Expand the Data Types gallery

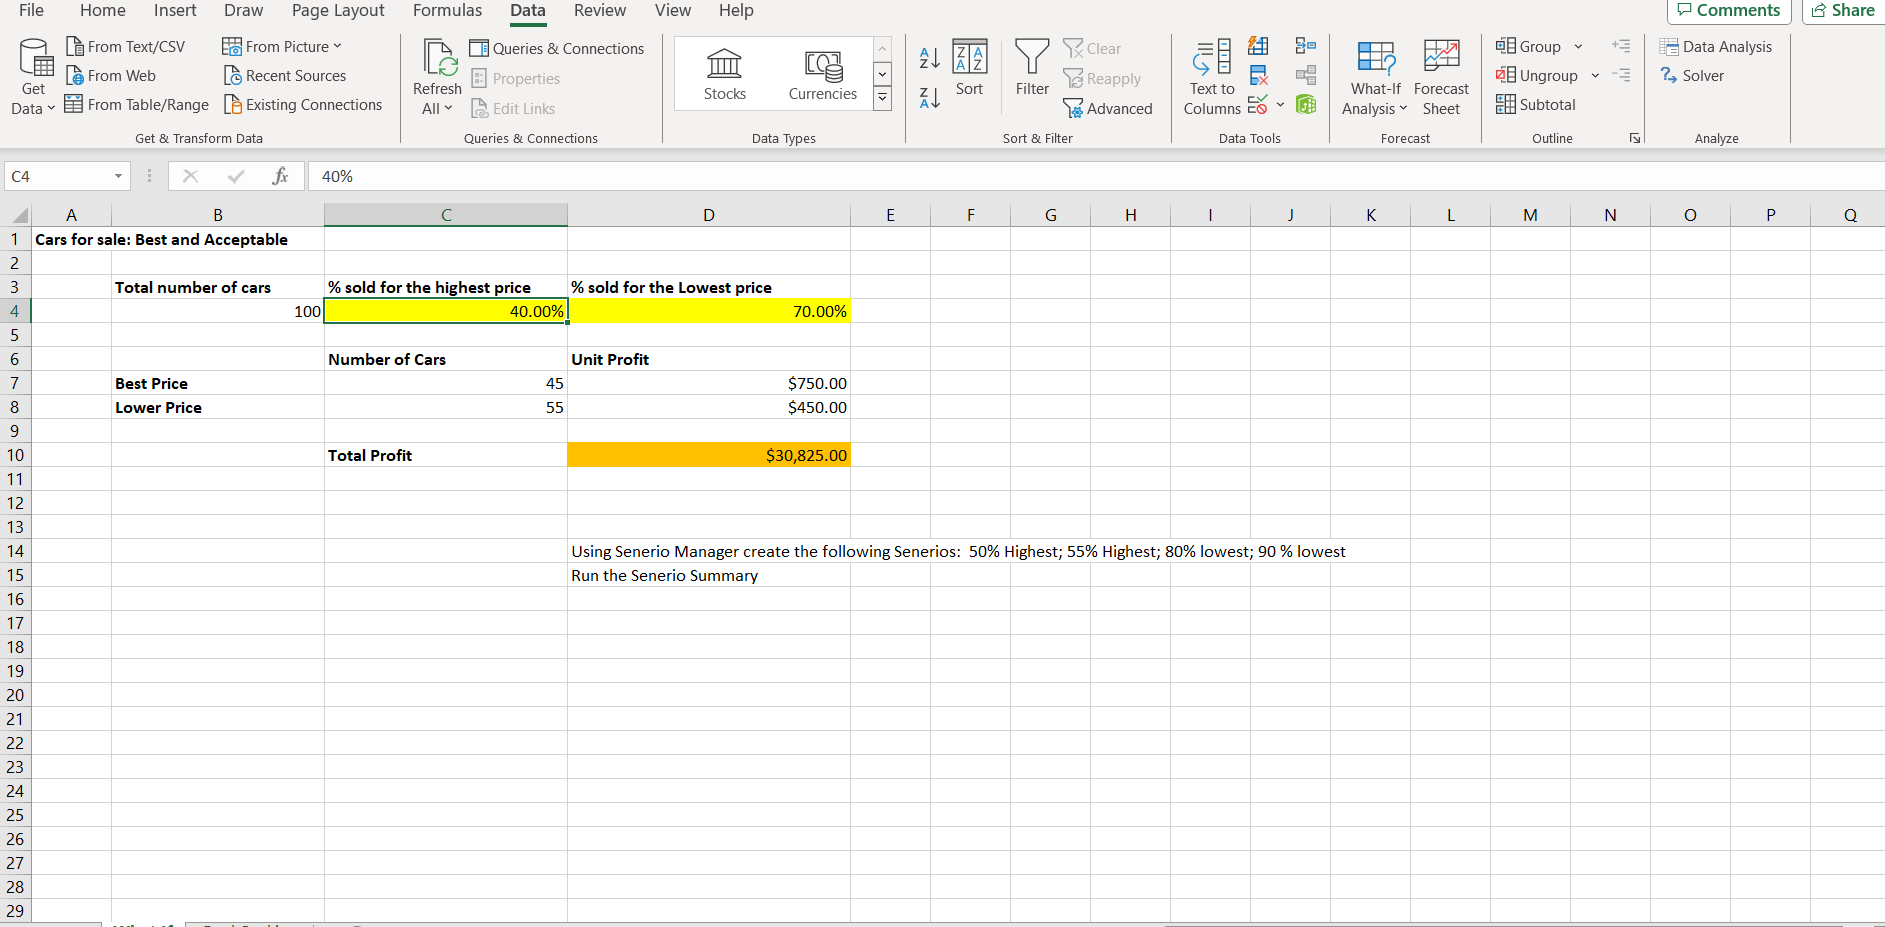tap(882, 98)
